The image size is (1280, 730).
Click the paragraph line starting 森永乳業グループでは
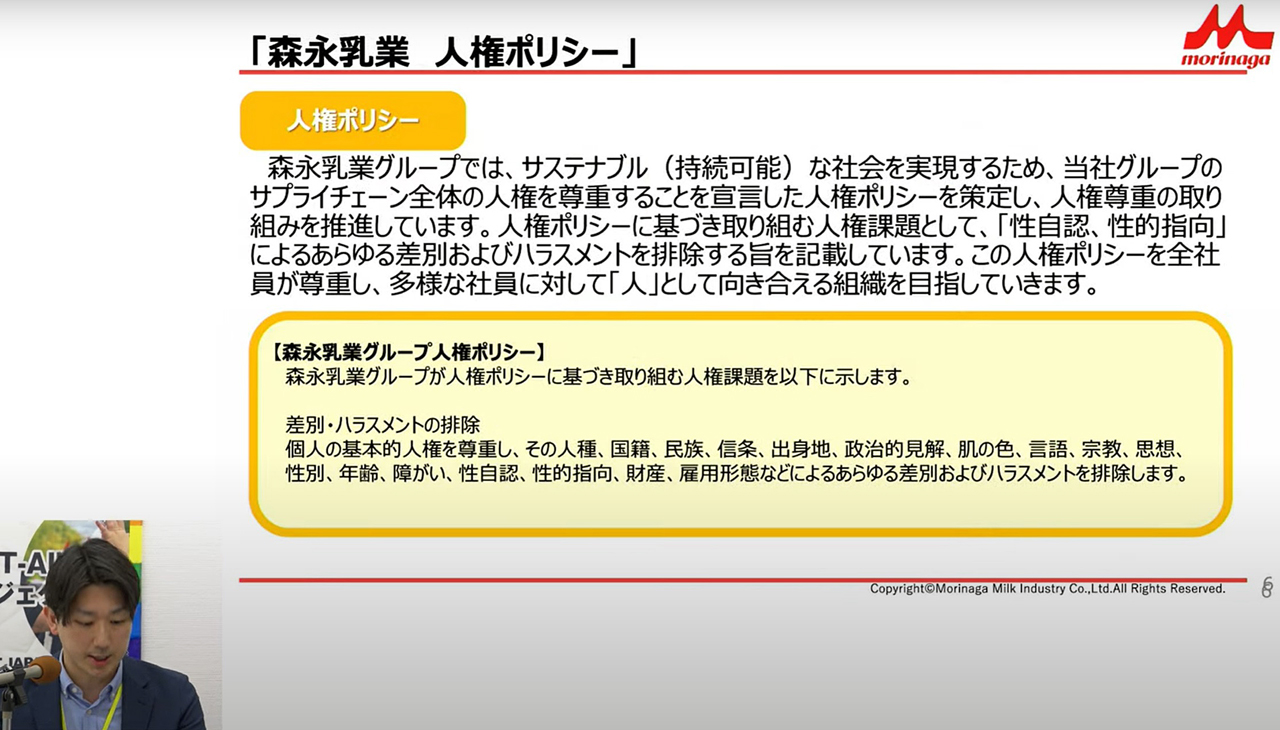pyautogui.click(x=745, y=167)
